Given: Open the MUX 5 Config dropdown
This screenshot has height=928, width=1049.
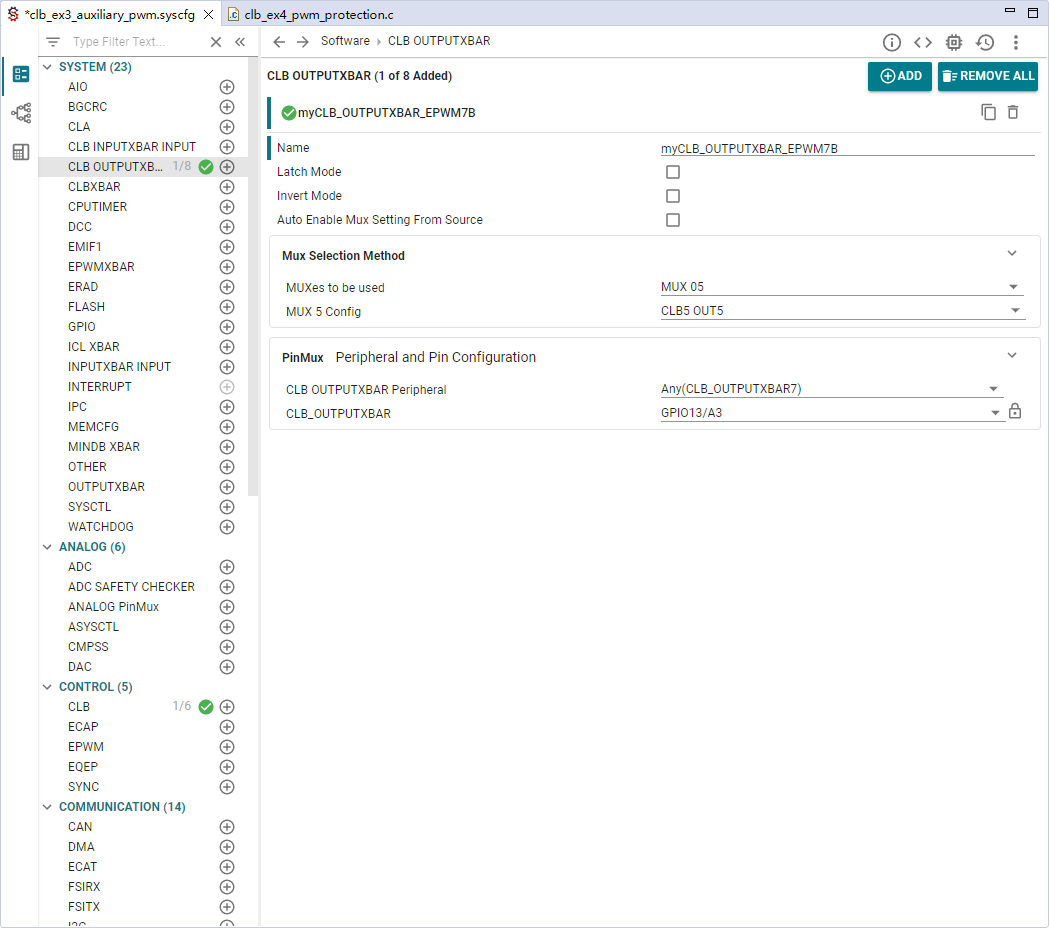Looking at the screenshot, I should point(842,311).
